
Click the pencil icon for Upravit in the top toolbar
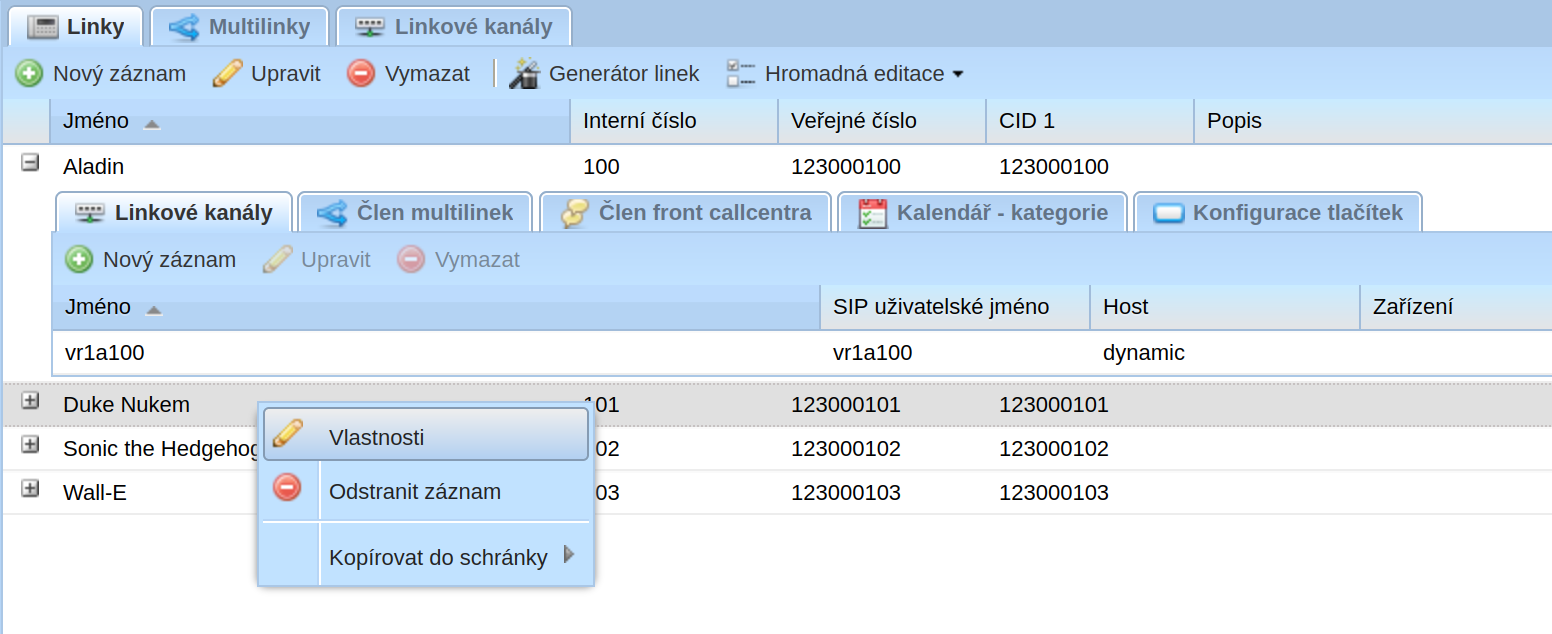[x=228, y=74]
